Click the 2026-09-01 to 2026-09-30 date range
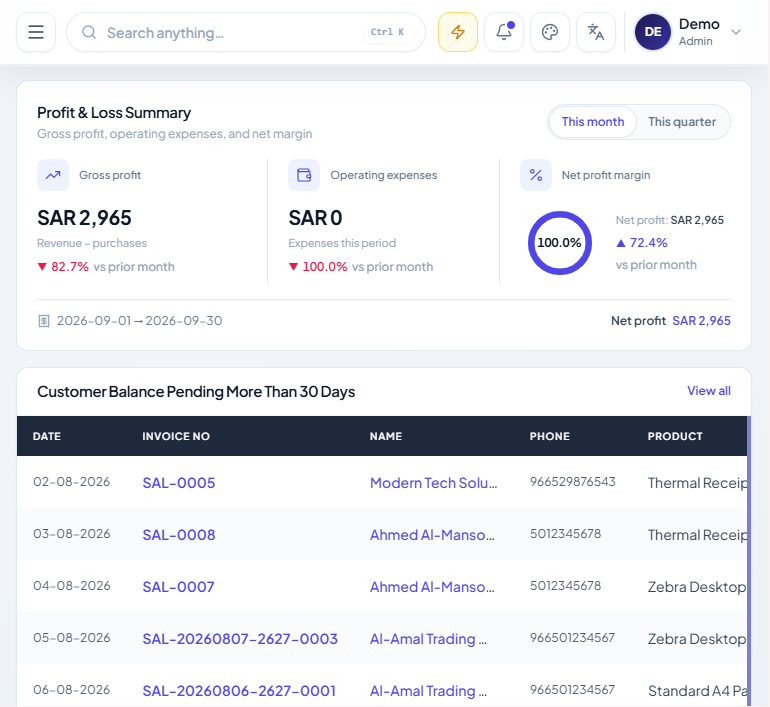Viewport: 770px width, 707px height. pyautogui.click(x=139, y=321)
